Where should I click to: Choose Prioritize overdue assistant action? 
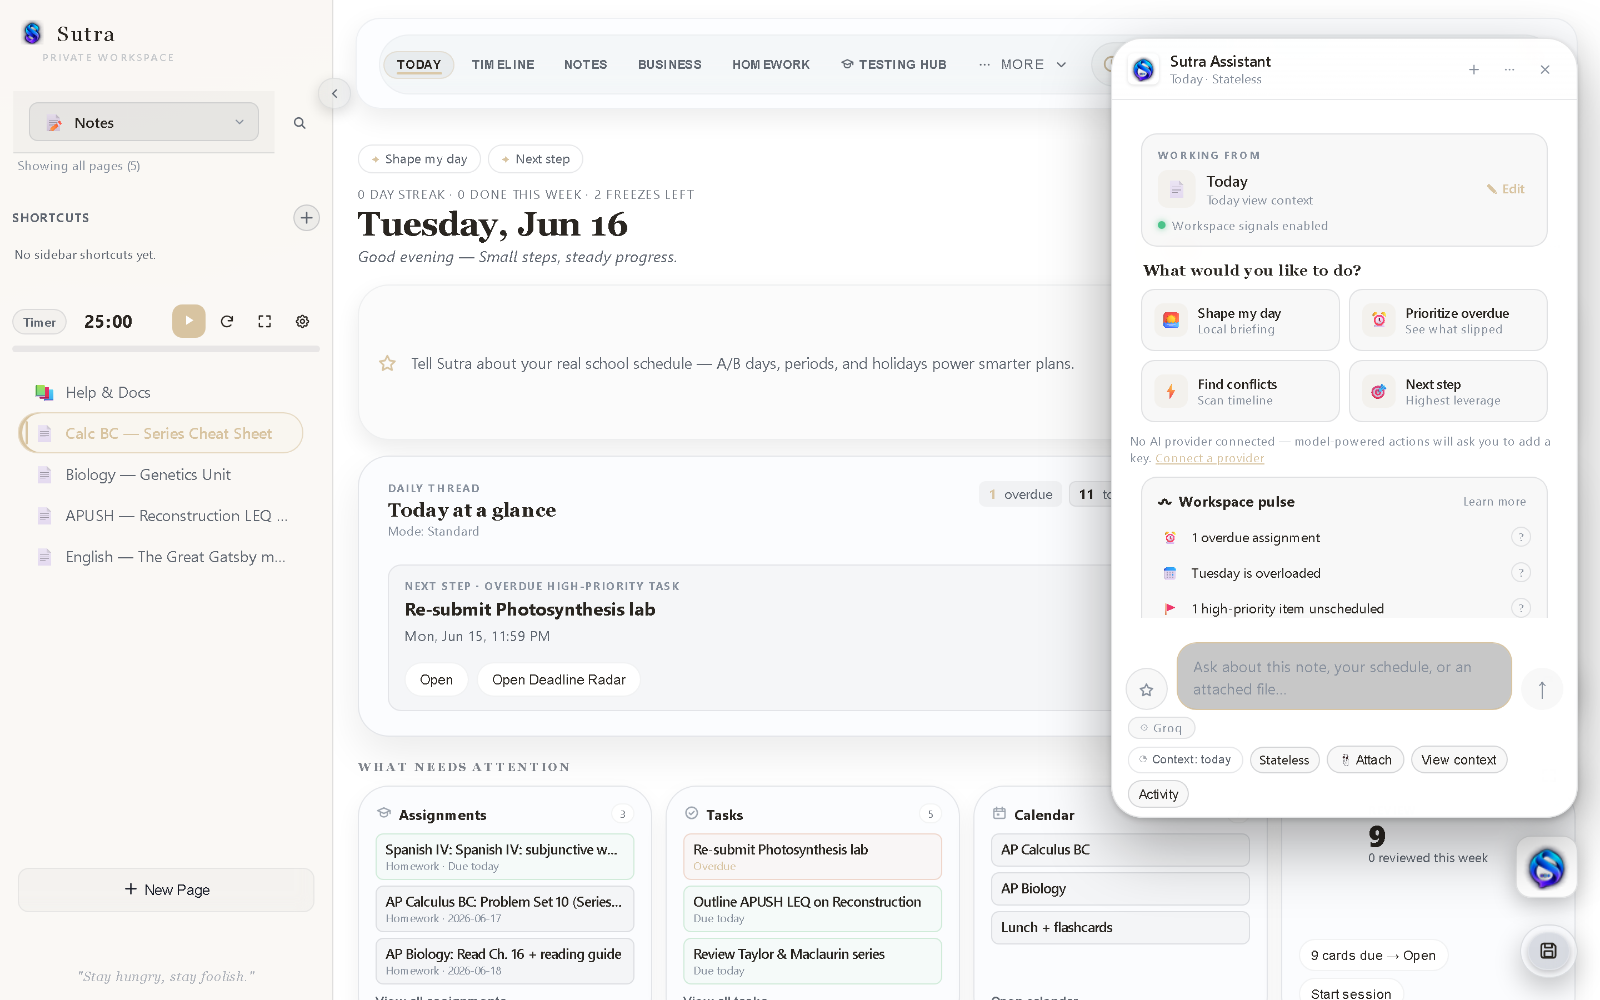point(1448,320)
